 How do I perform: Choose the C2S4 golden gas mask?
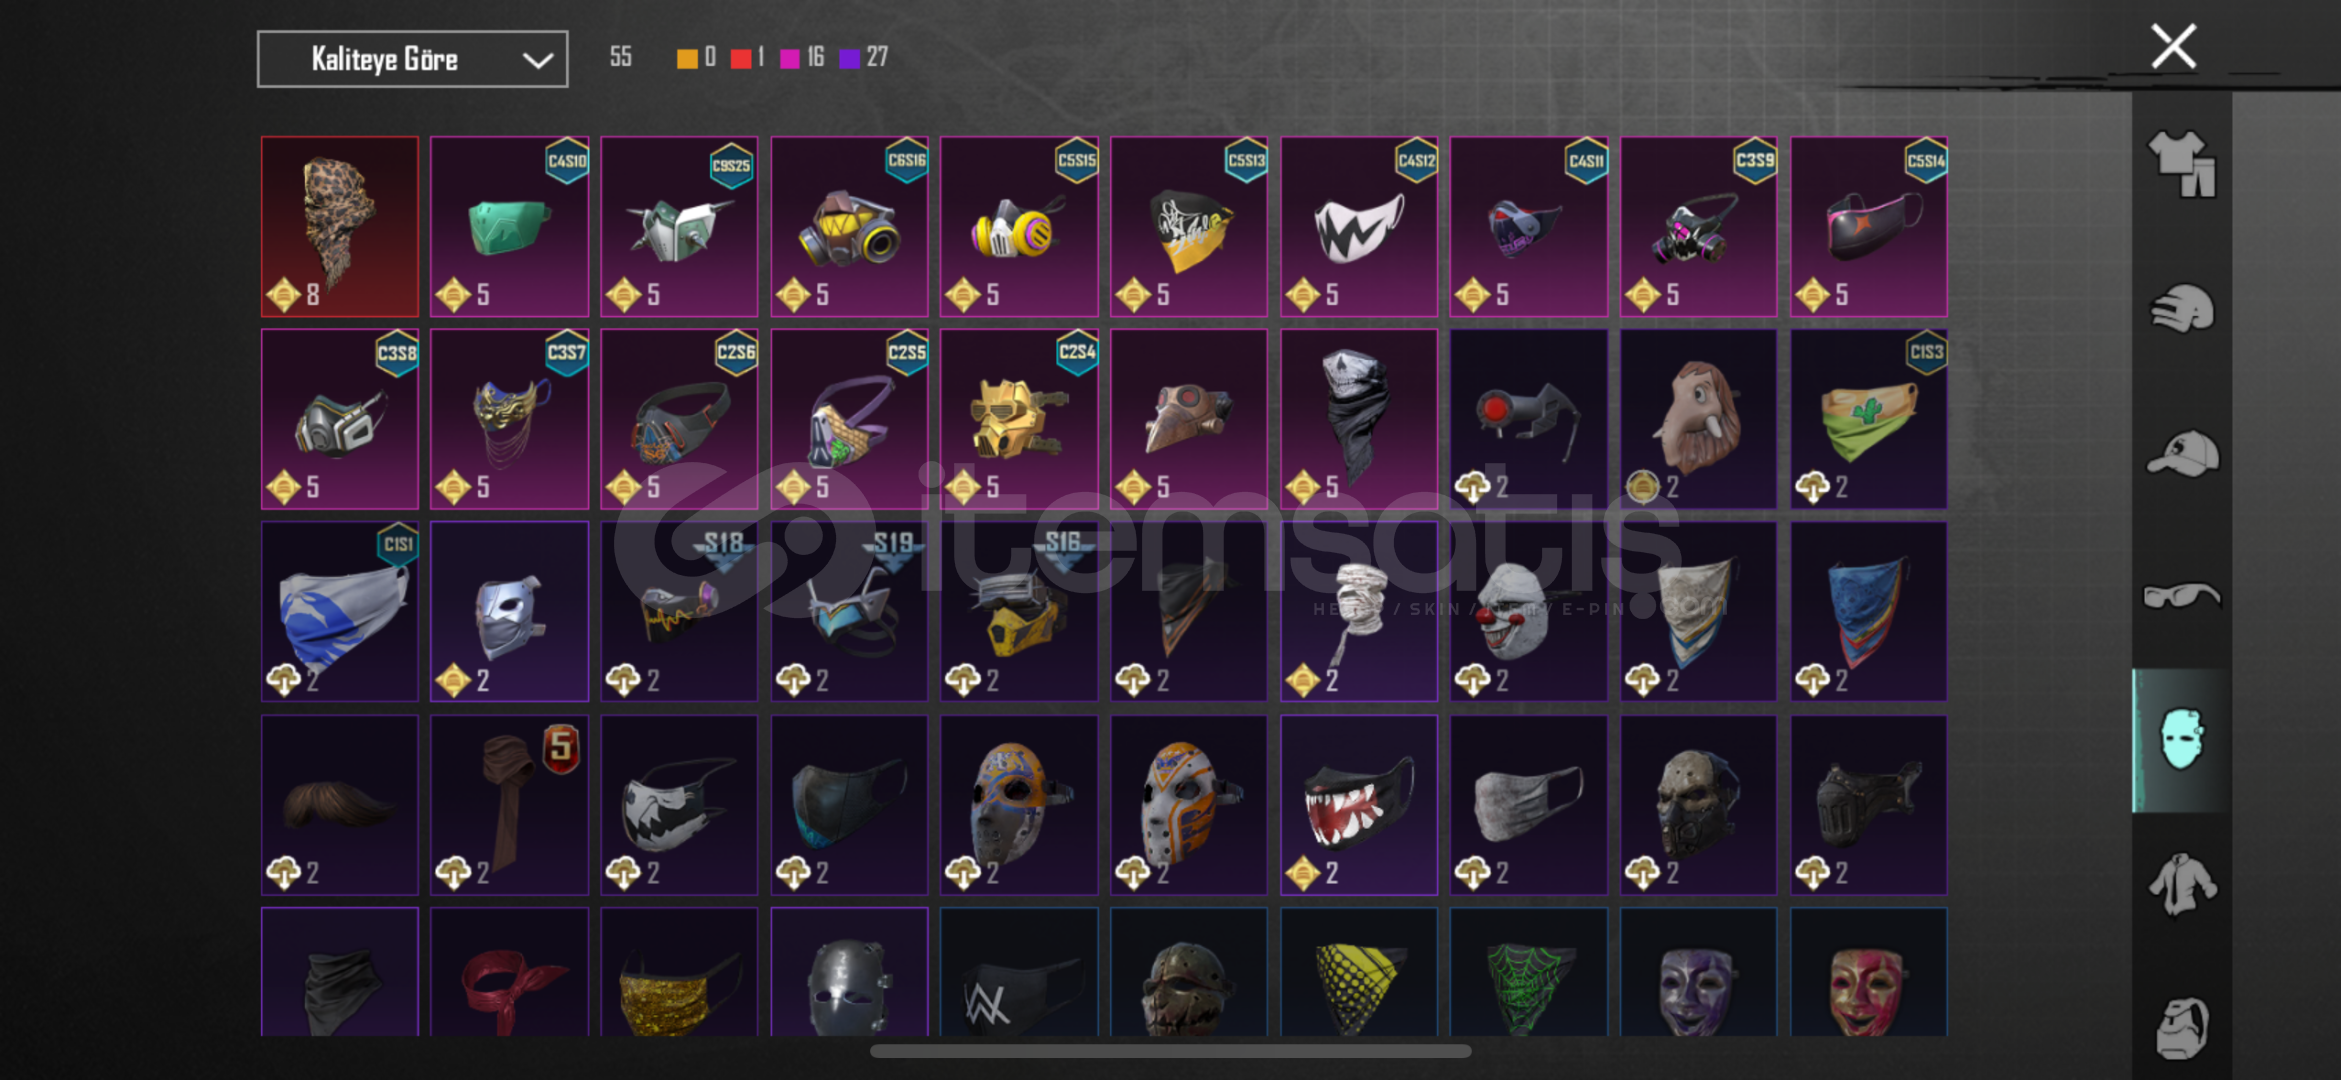point(1019,419)
